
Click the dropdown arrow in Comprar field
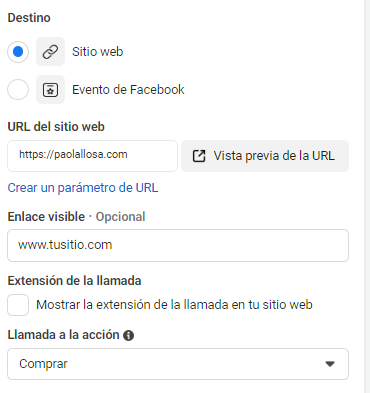pyautogui.click(x=330, y=364)
